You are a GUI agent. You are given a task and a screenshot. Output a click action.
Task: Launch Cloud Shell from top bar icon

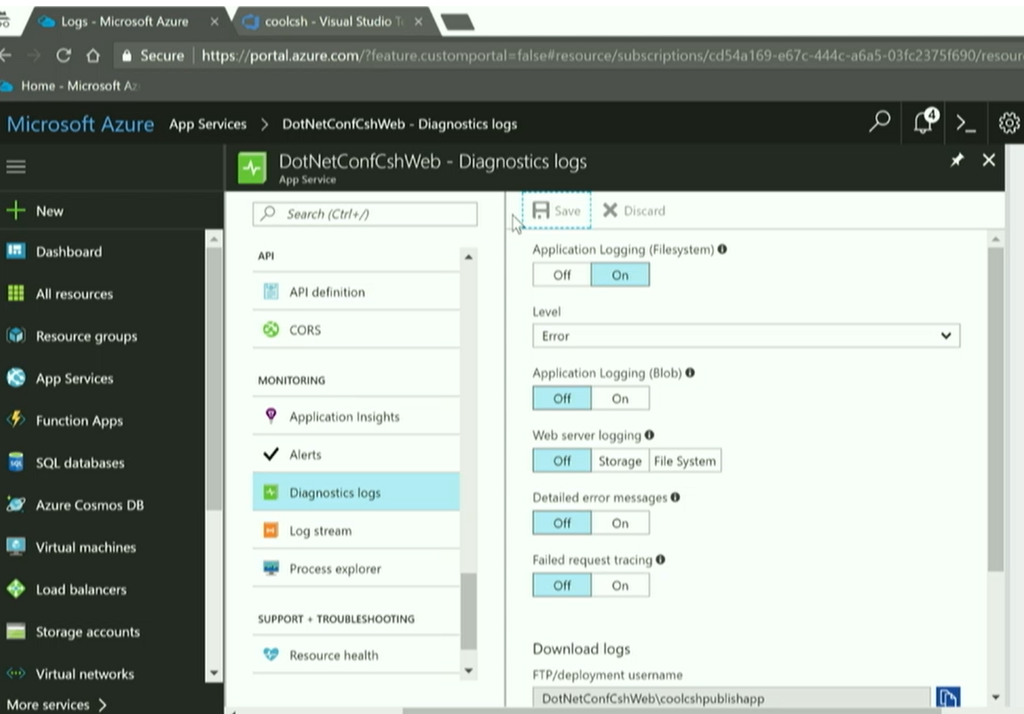966,123
